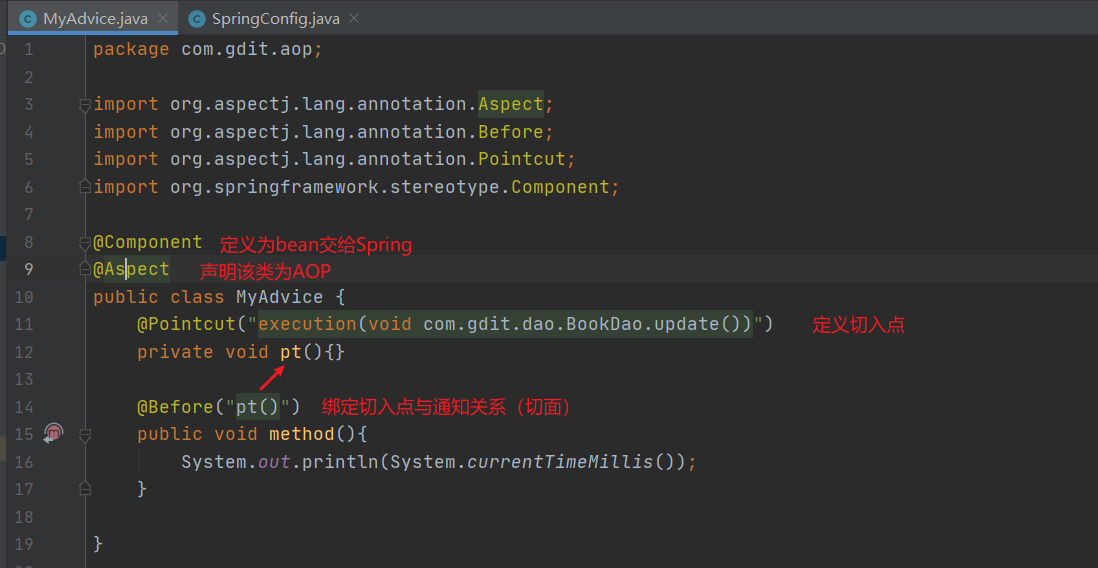This screenshot has width=1098, height=568.
Task: Open the advice gutter icon at line 15
Action: point(54,434)
